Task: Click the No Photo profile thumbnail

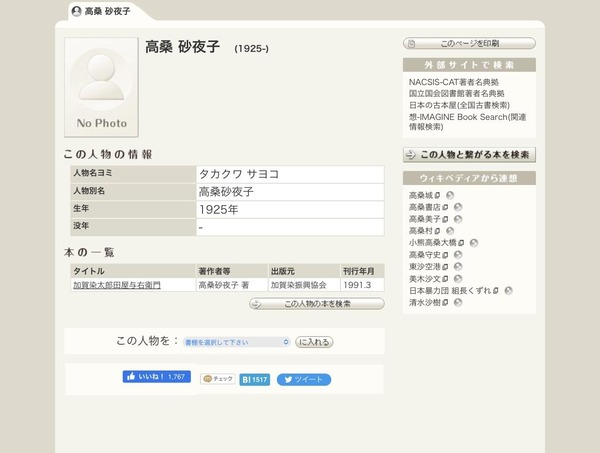Action: pyautogui.click(x=101, y=87)
